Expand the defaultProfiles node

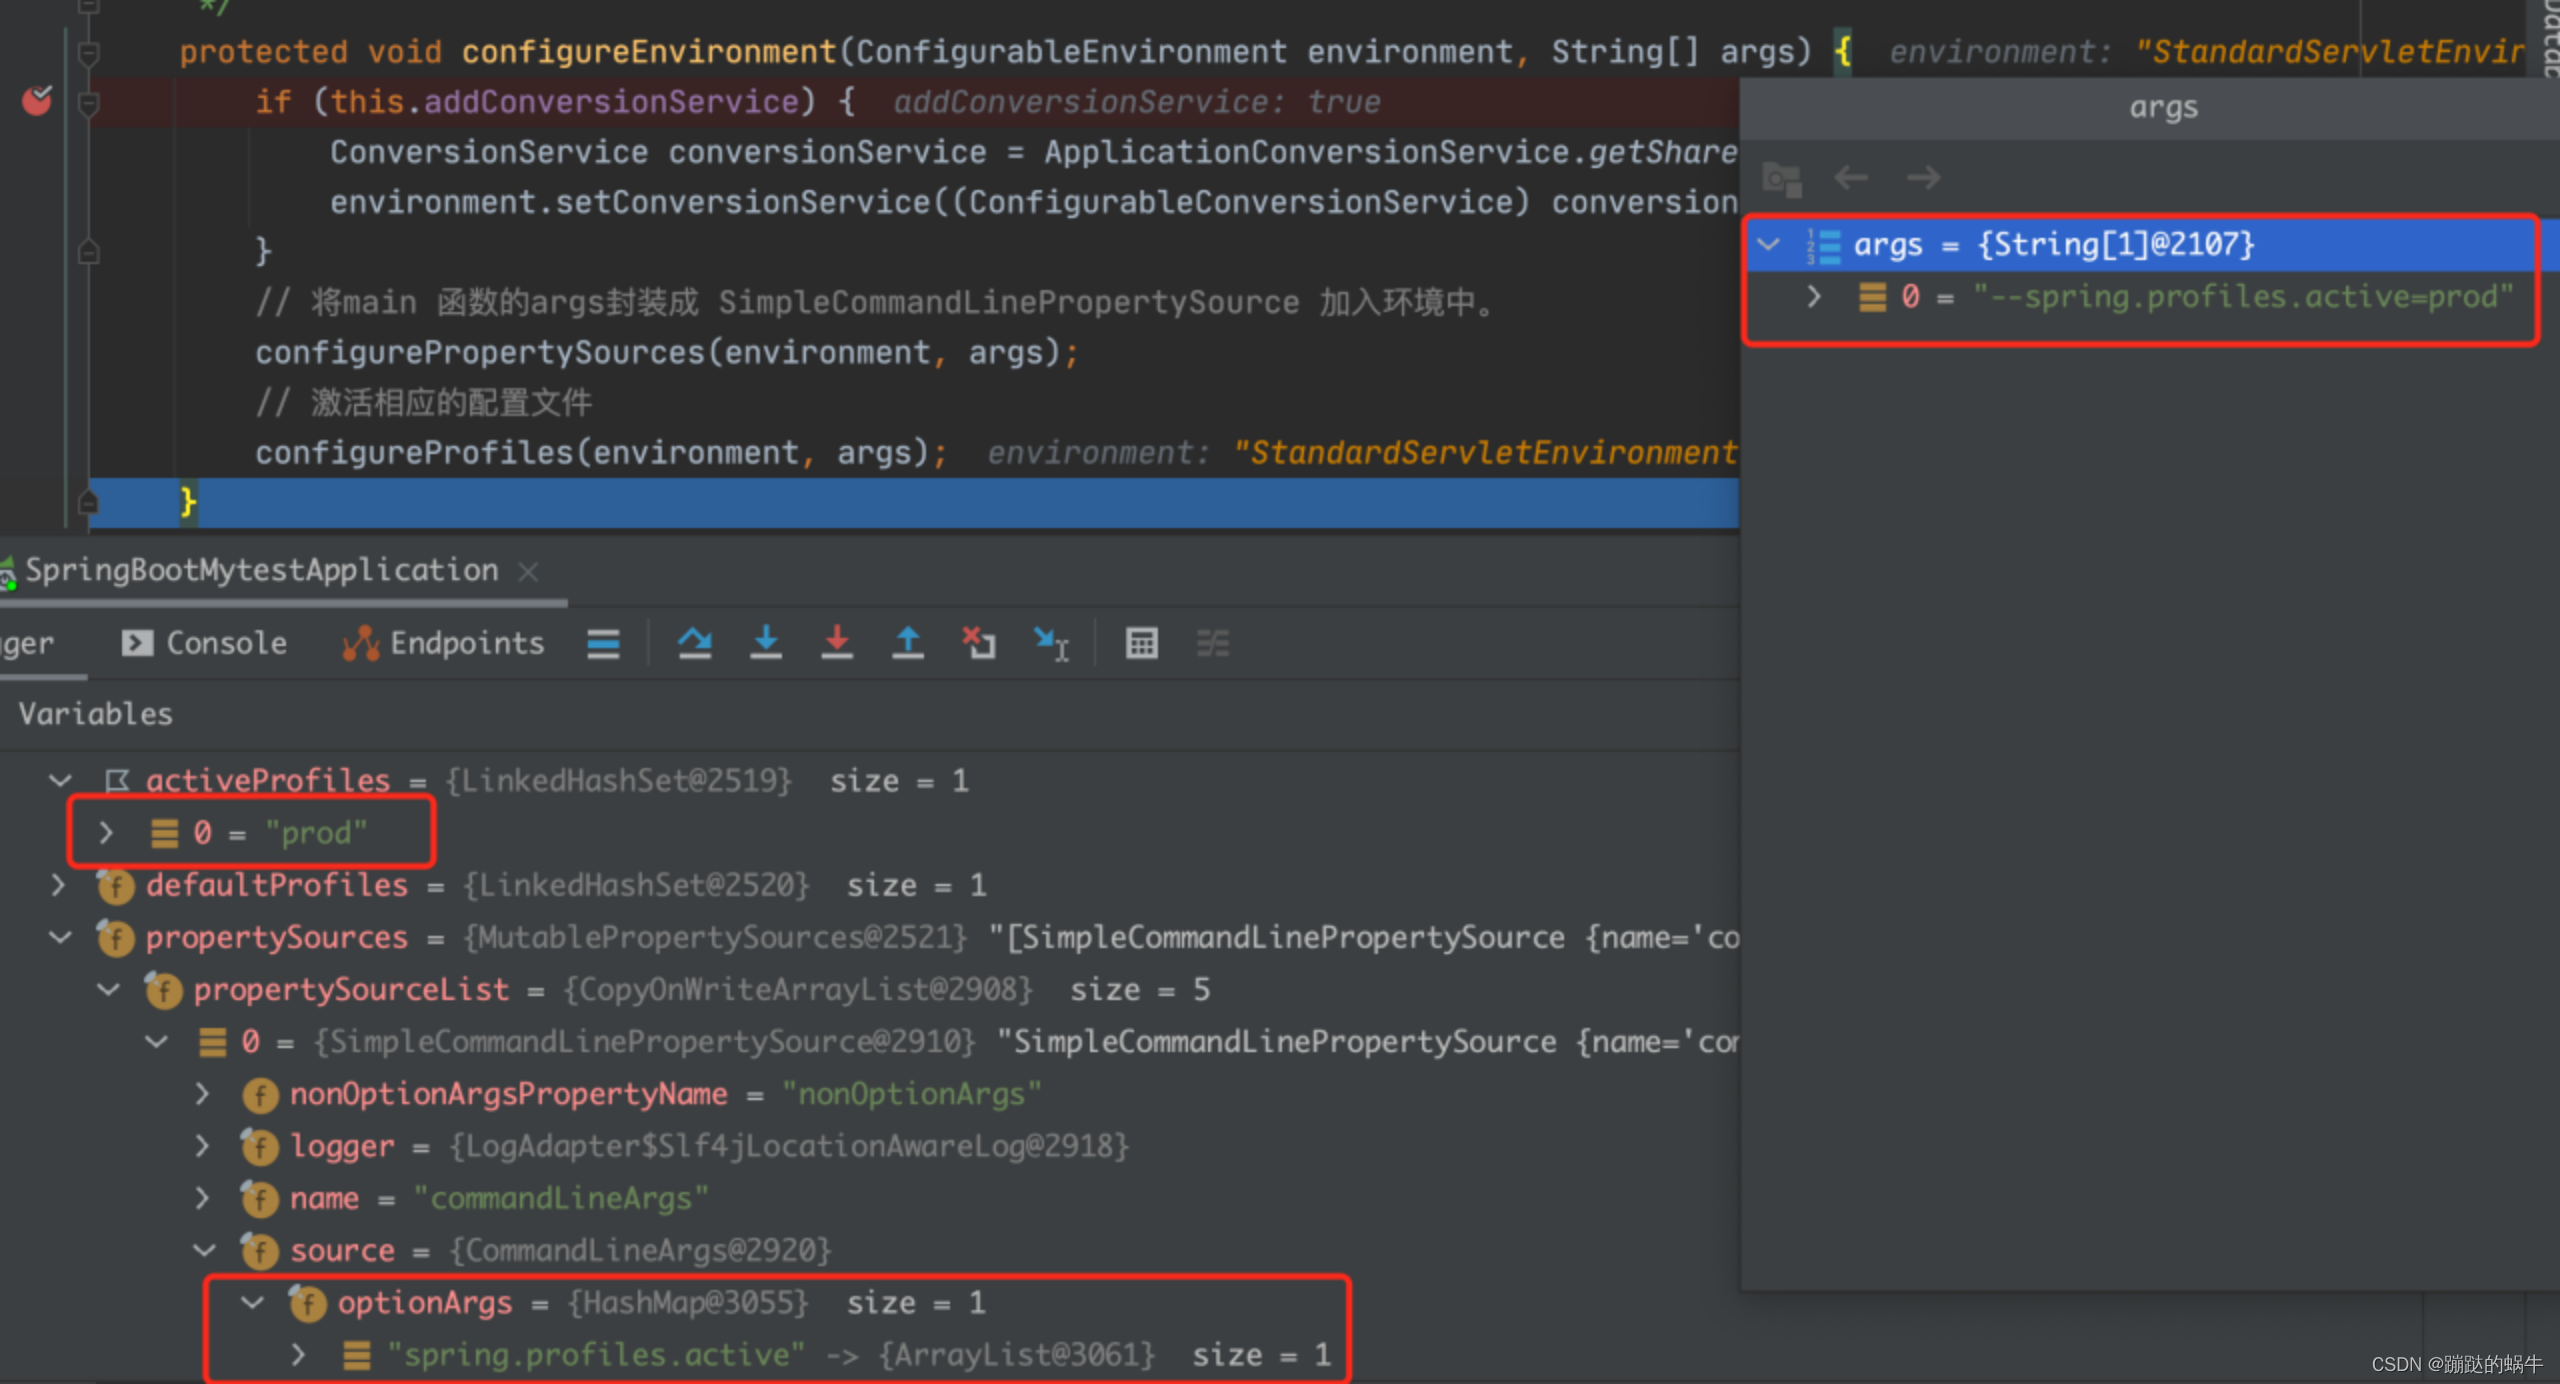click(x=58, y=885)
